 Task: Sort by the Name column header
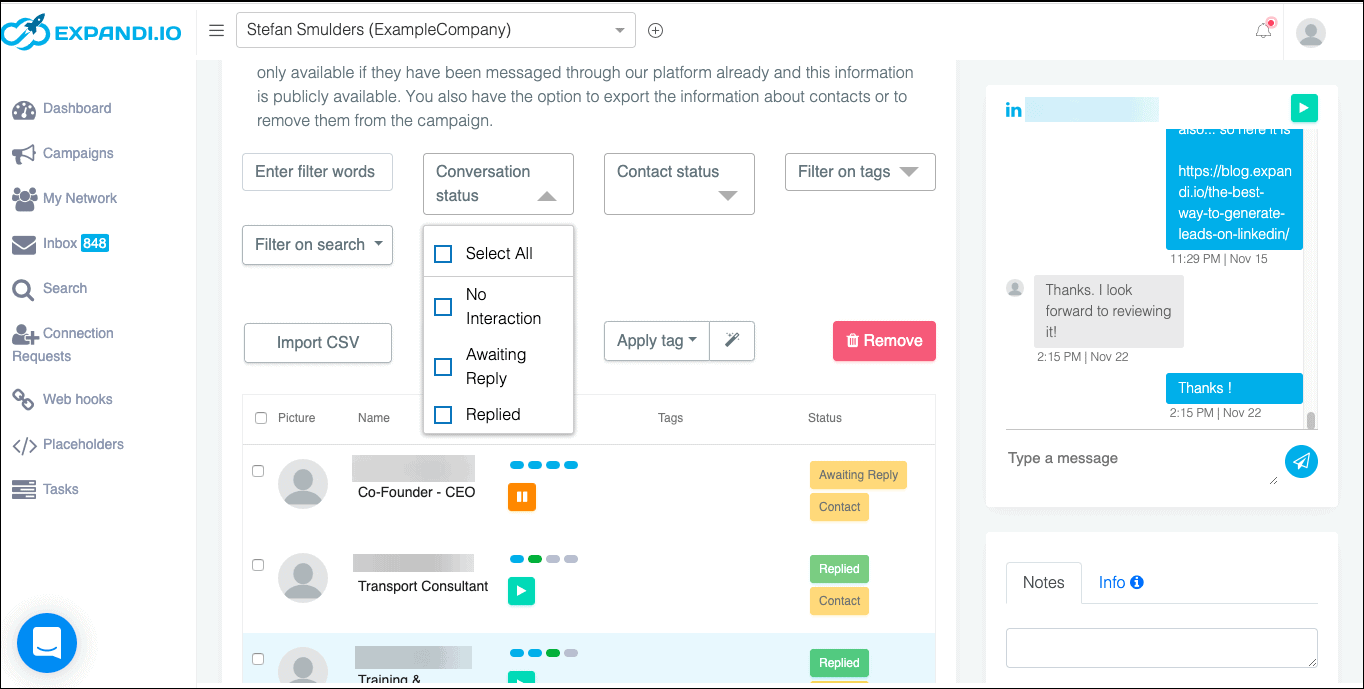374,418
